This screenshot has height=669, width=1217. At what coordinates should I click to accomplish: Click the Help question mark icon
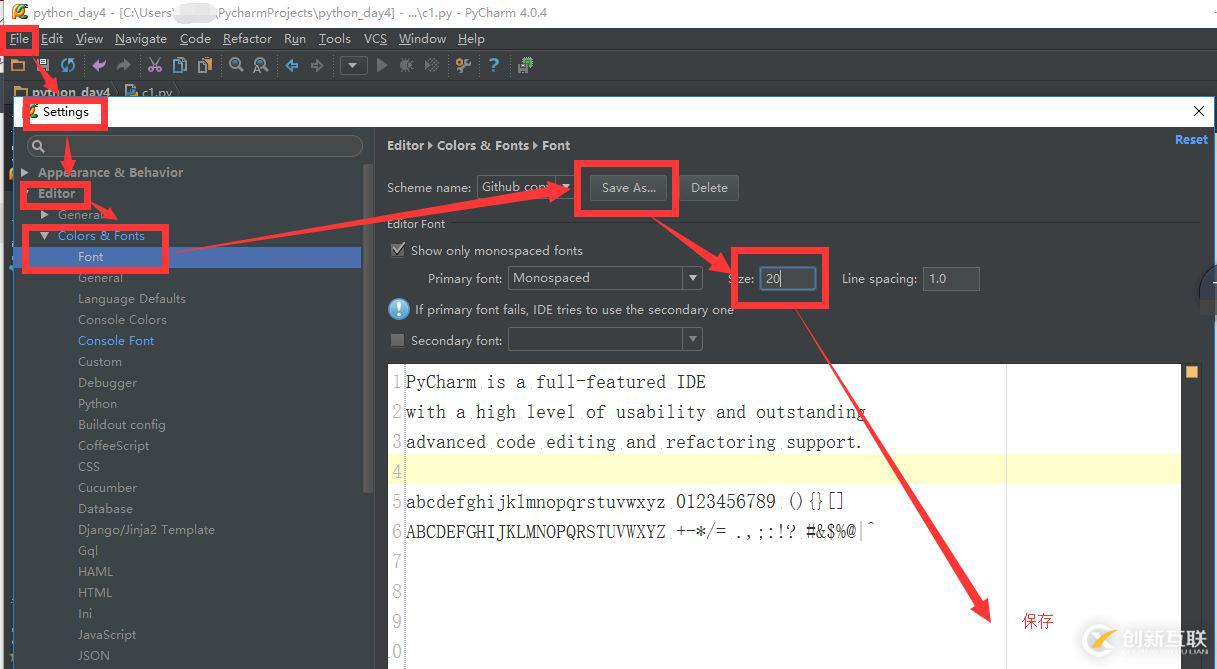[494, 65]
